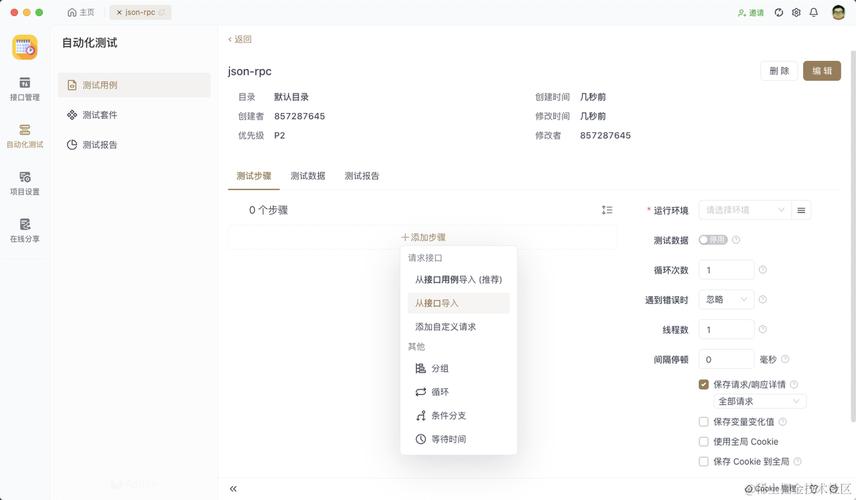Click help icon next to 间隔停顿 毫秒

point(785,359)
